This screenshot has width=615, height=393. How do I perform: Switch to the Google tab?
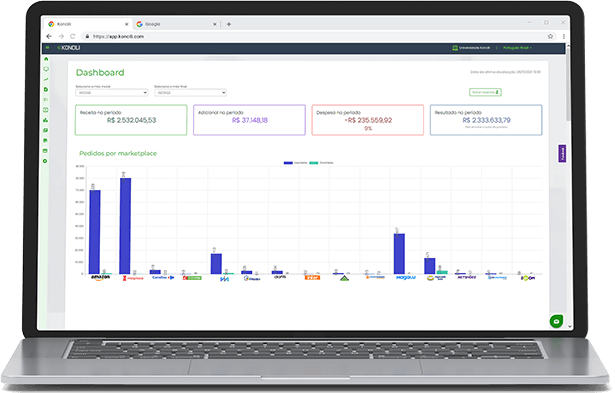176,24
